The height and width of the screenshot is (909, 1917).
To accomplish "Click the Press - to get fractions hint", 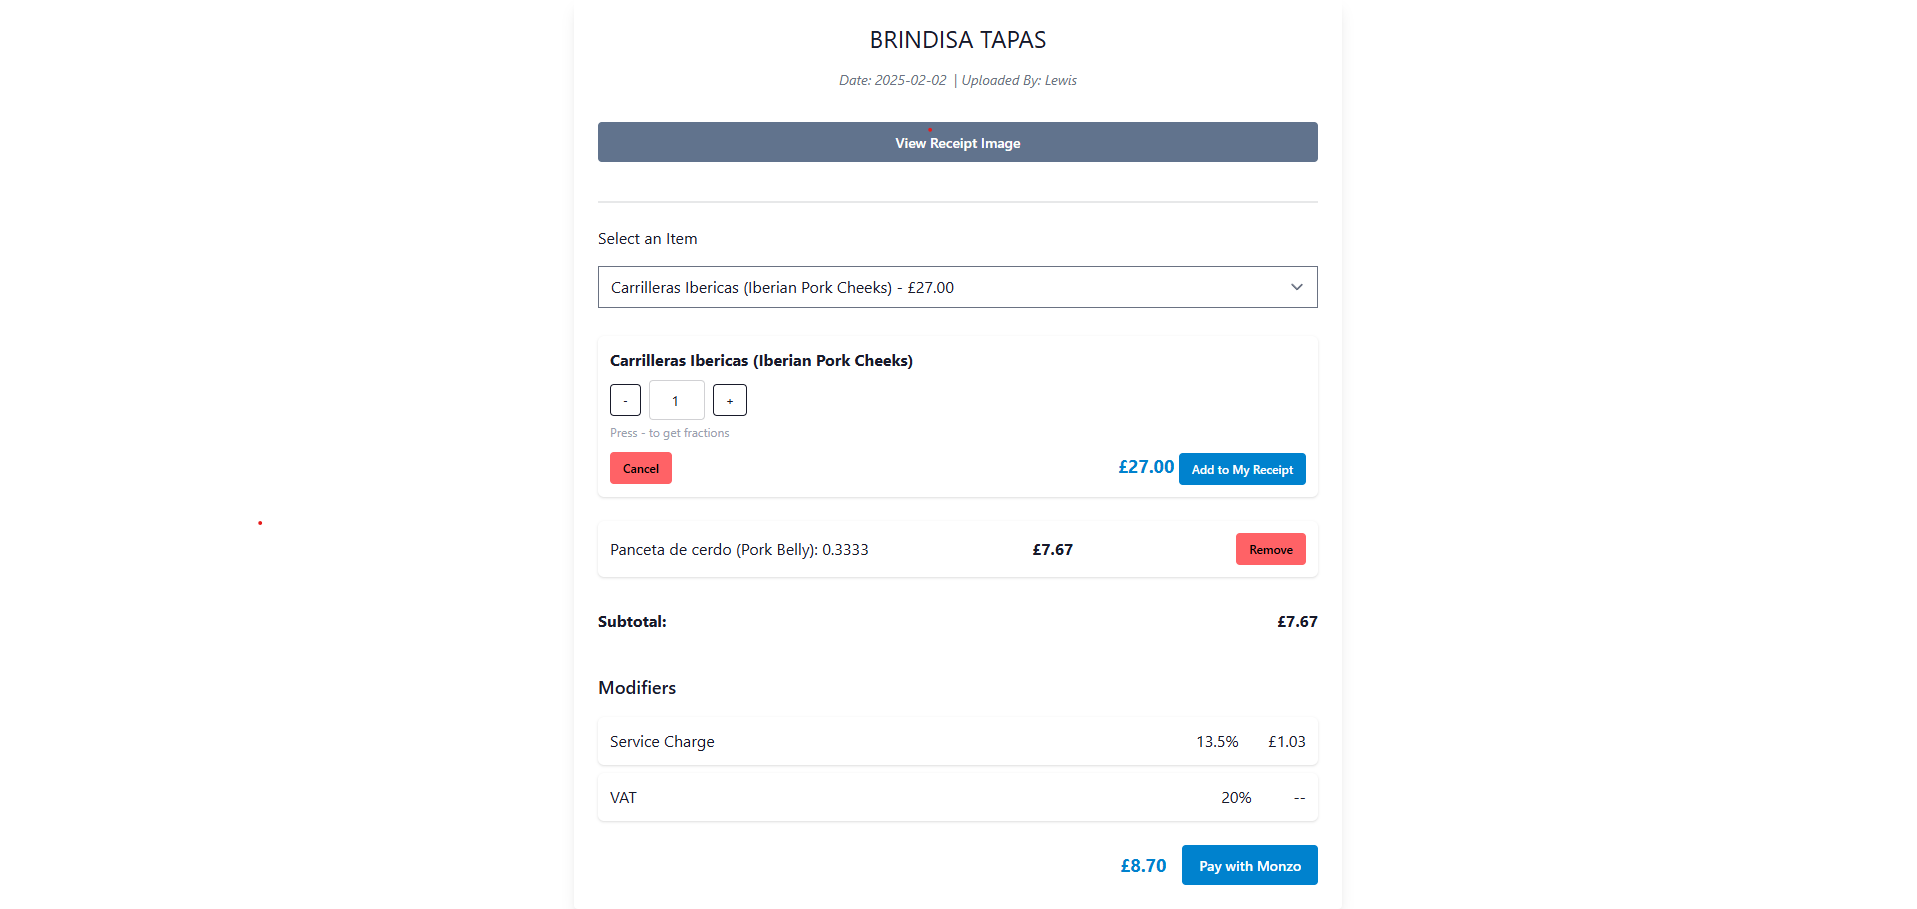I will [669, 433].
